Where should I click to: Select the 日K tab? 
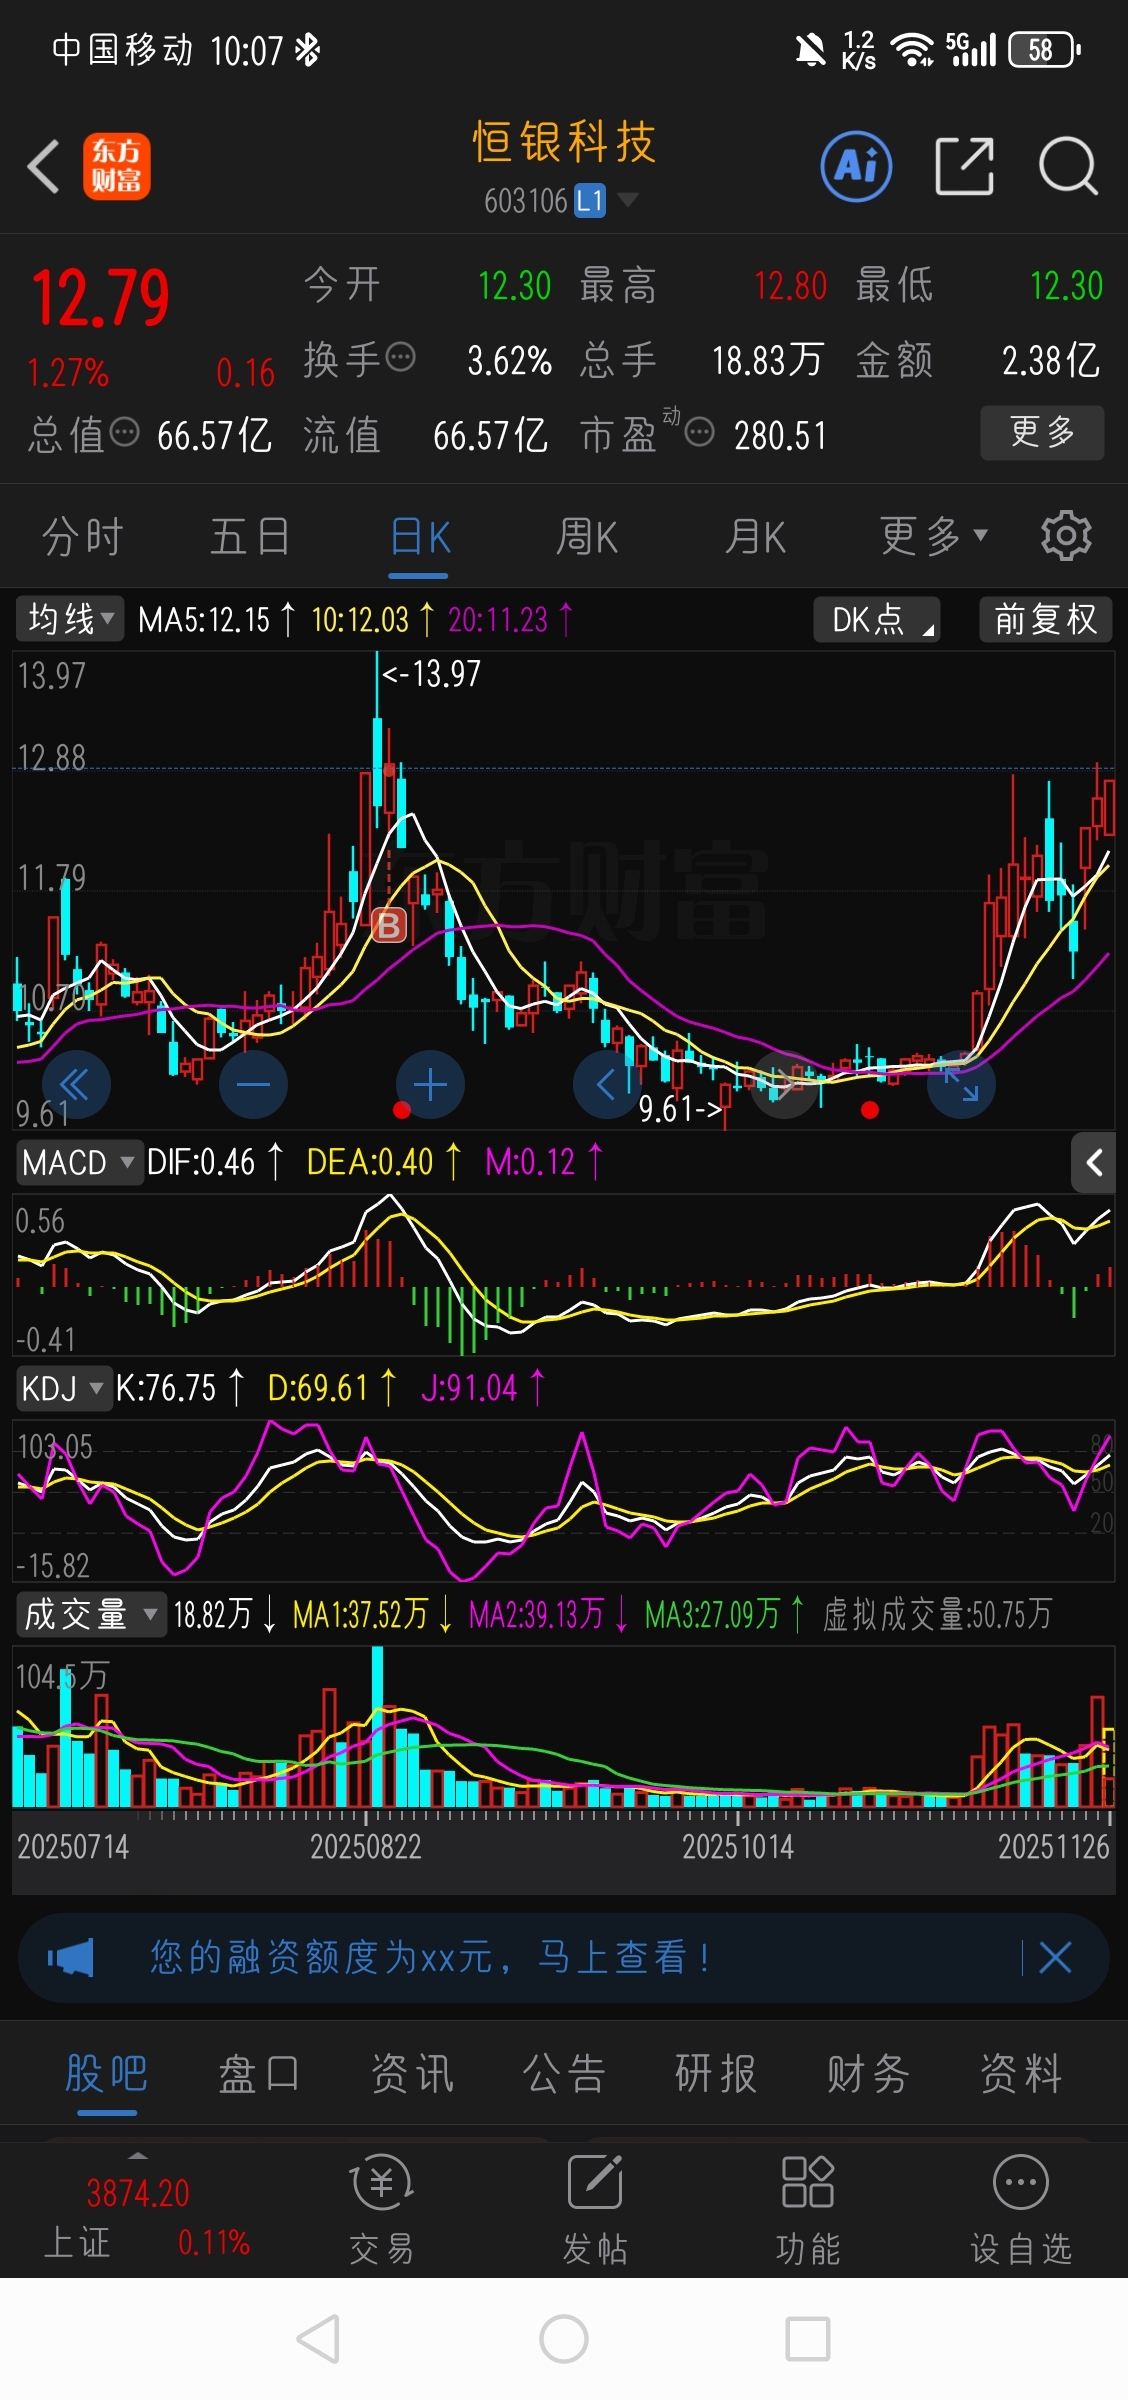click(x=419, y=536)
